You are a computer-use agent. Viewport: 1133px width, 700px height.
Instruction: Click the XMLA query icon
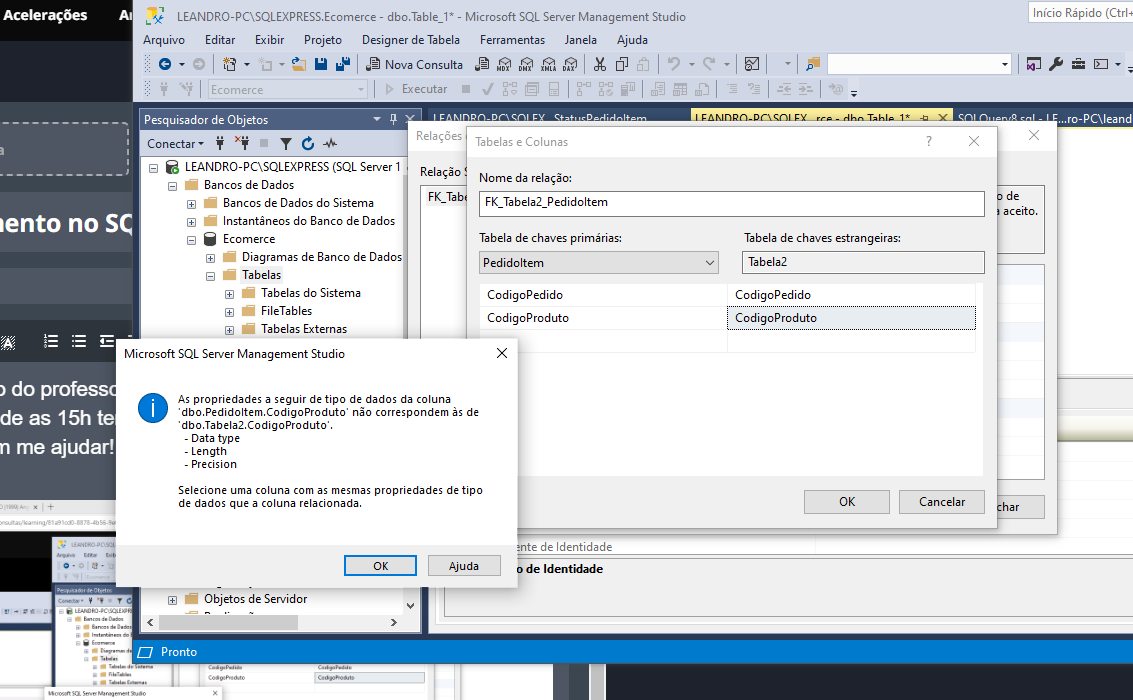548,64
